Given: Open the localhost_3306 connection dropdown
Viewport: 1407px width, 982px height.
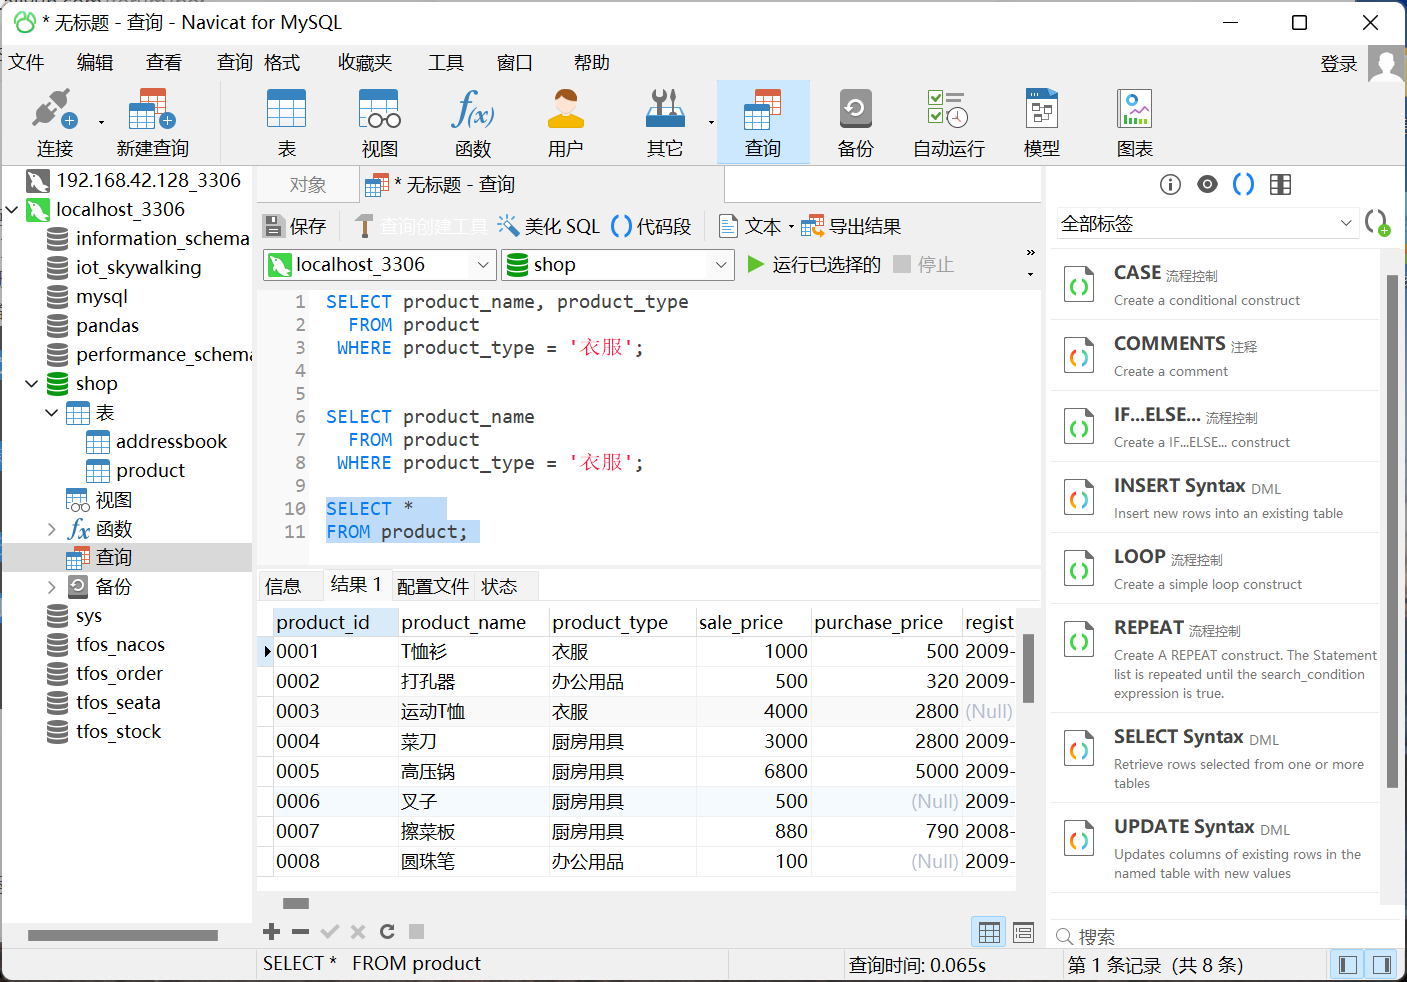Looking at the screenshot, I should (x=483, y=265).
